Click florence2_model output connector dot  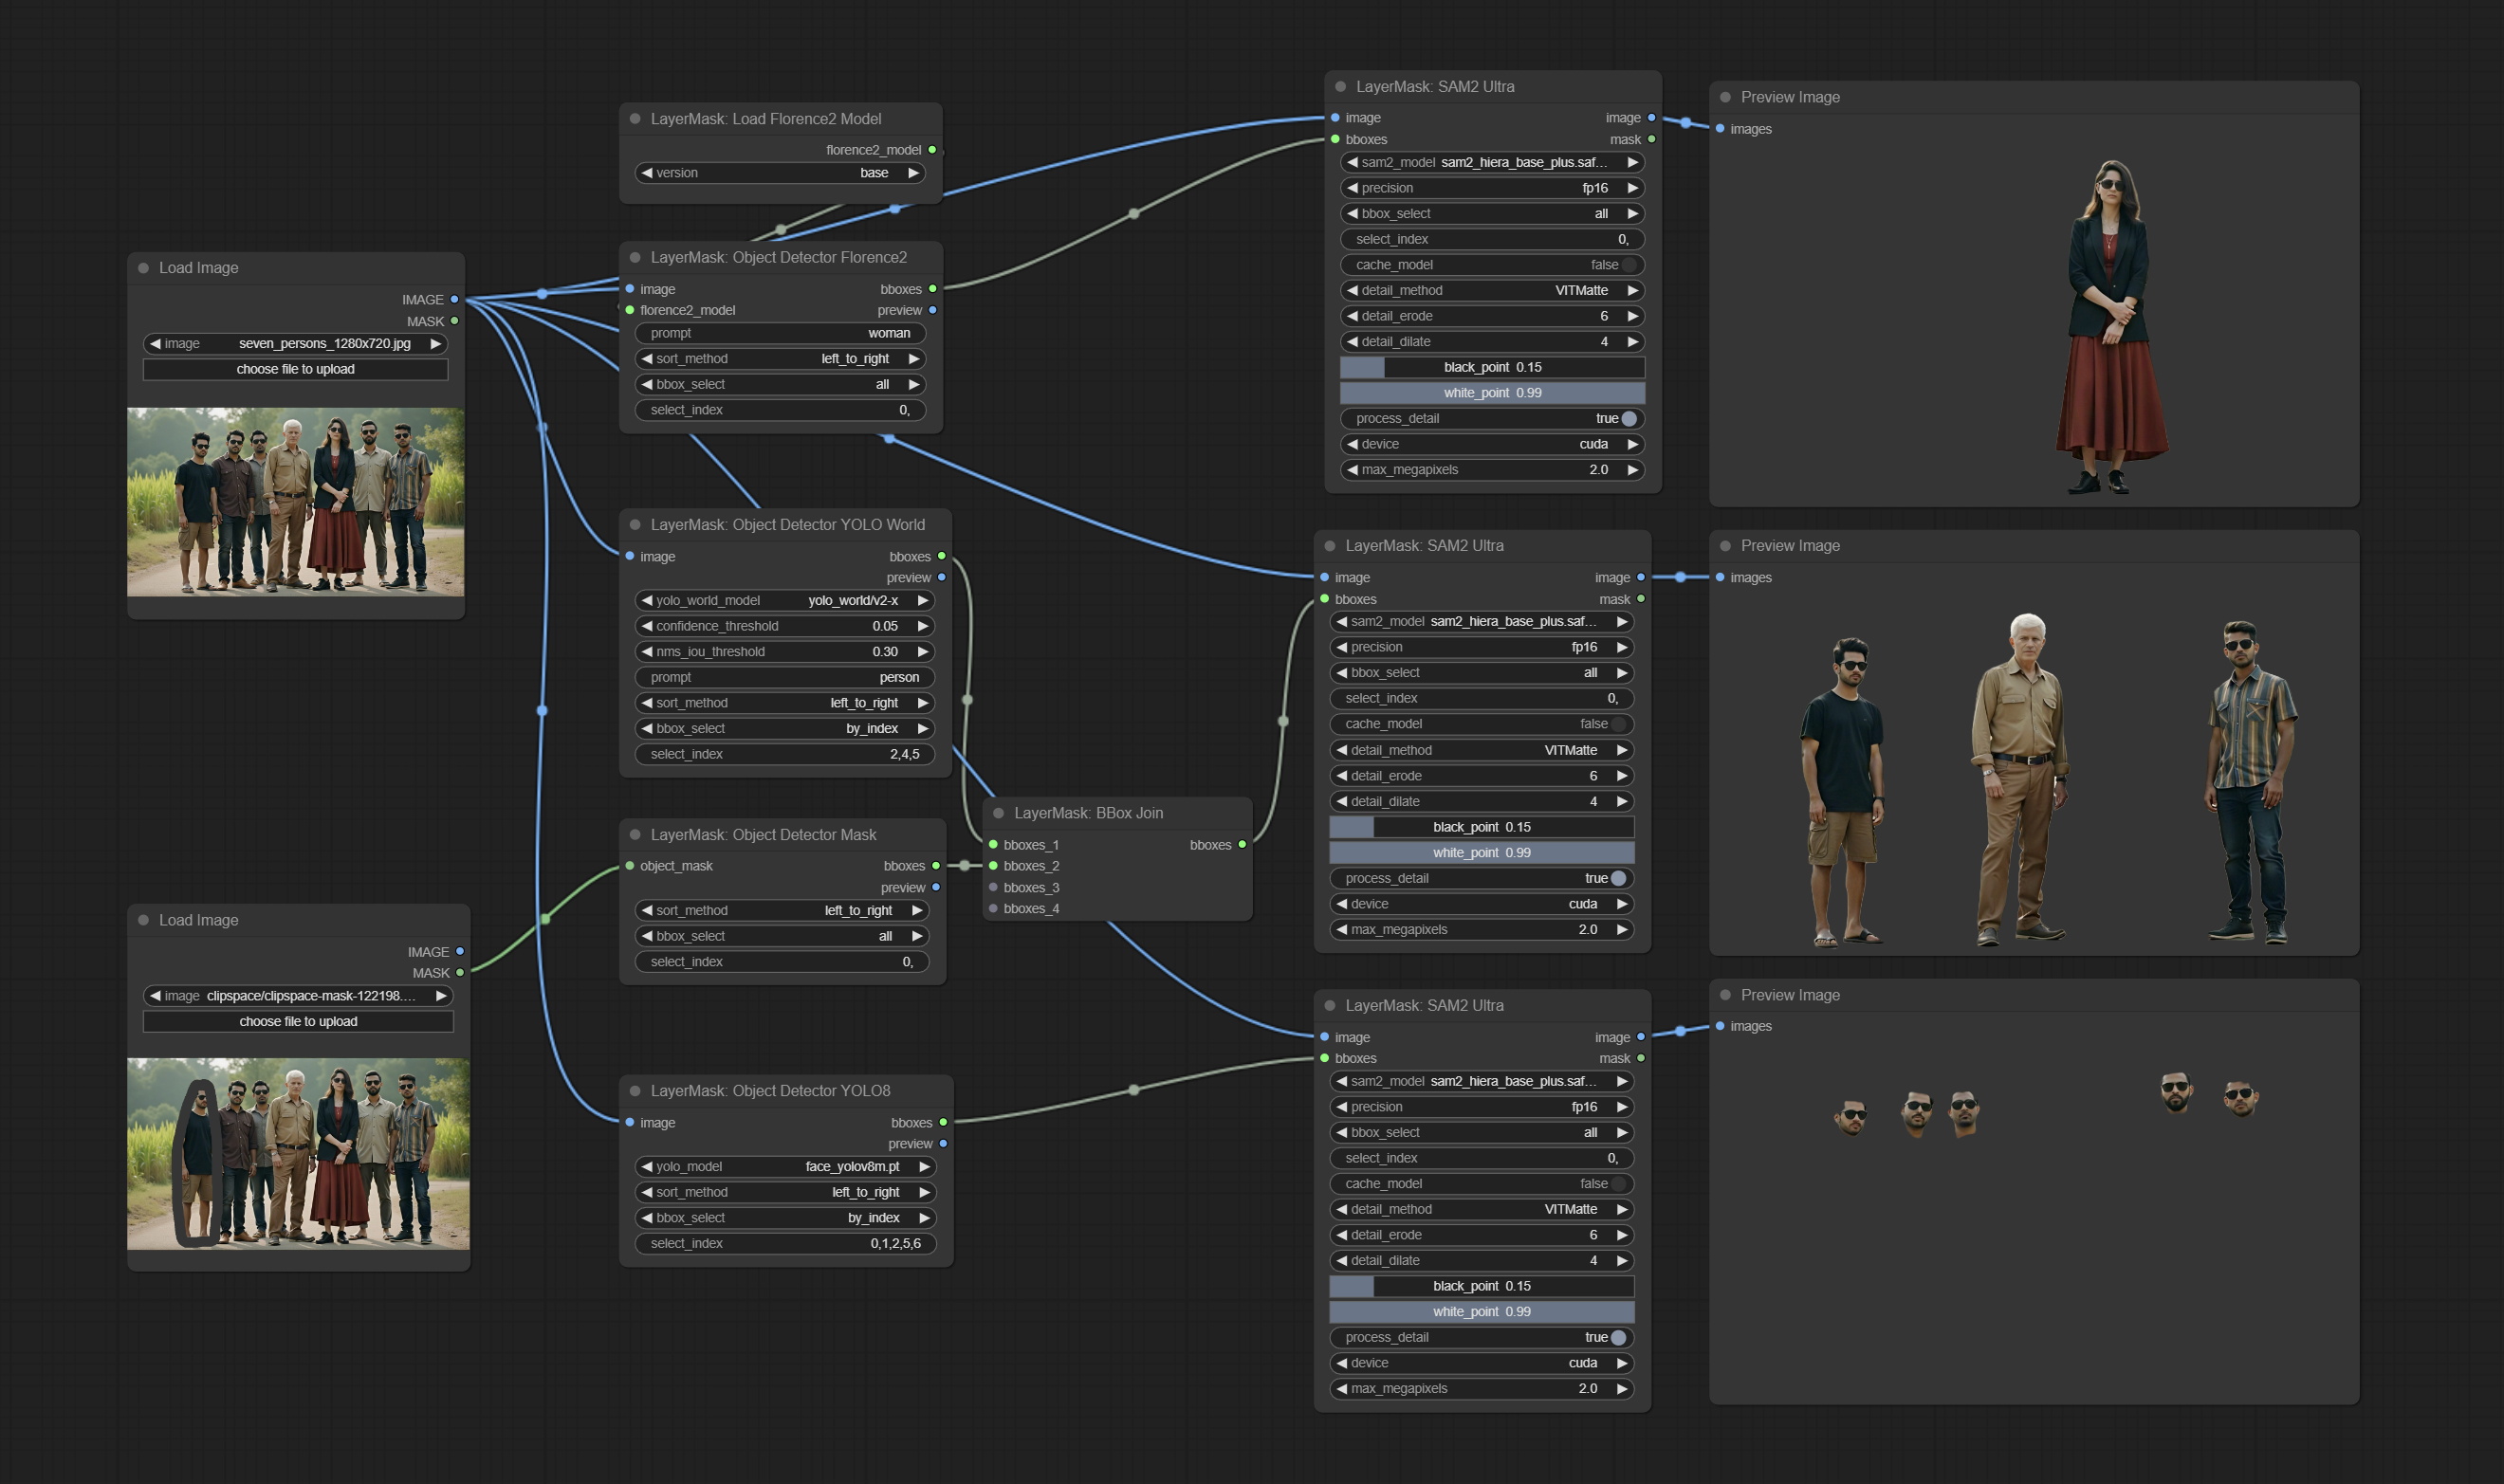(932, 150)
